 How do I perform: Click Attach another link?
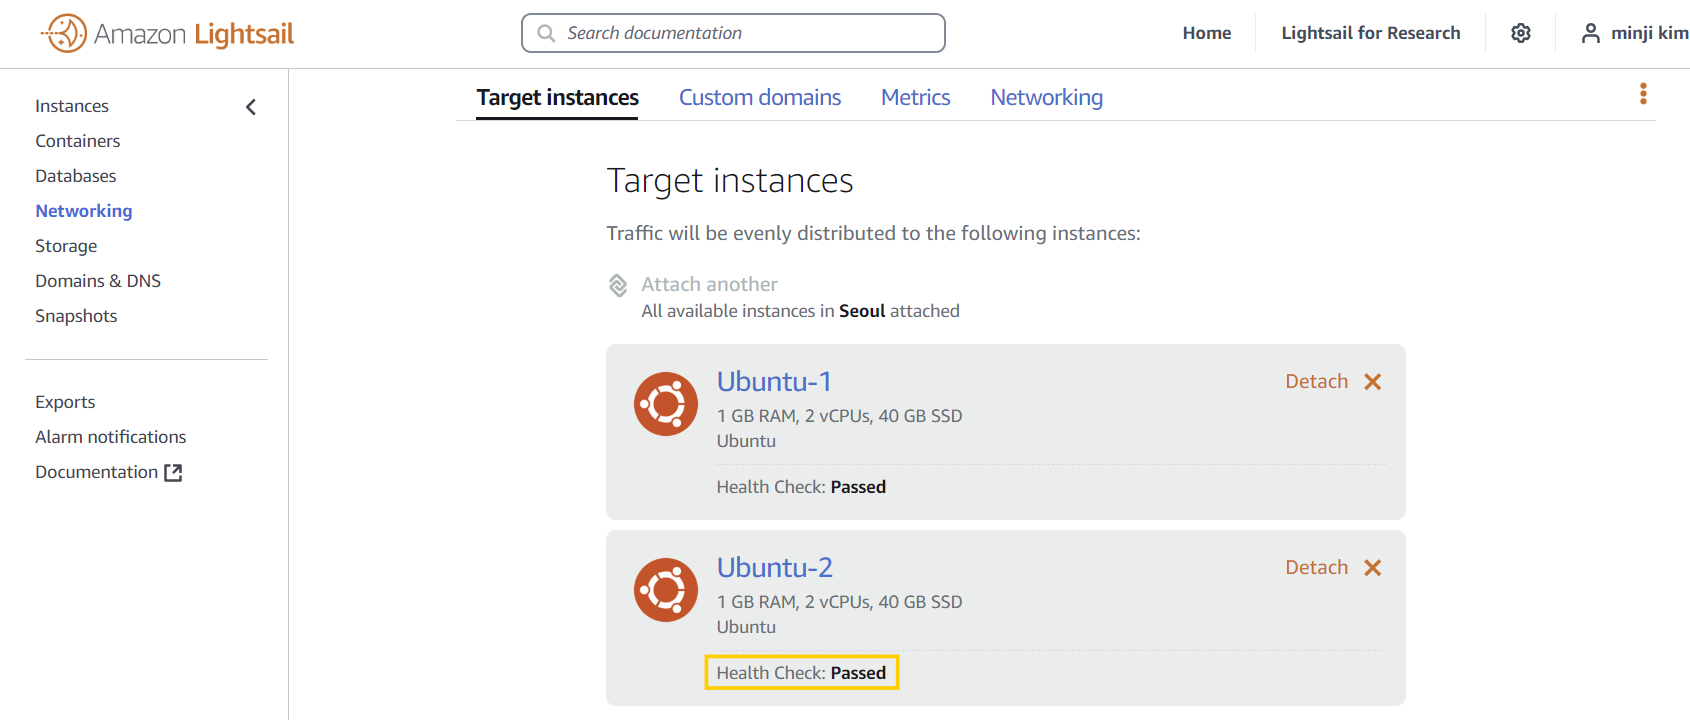point(709,284)
